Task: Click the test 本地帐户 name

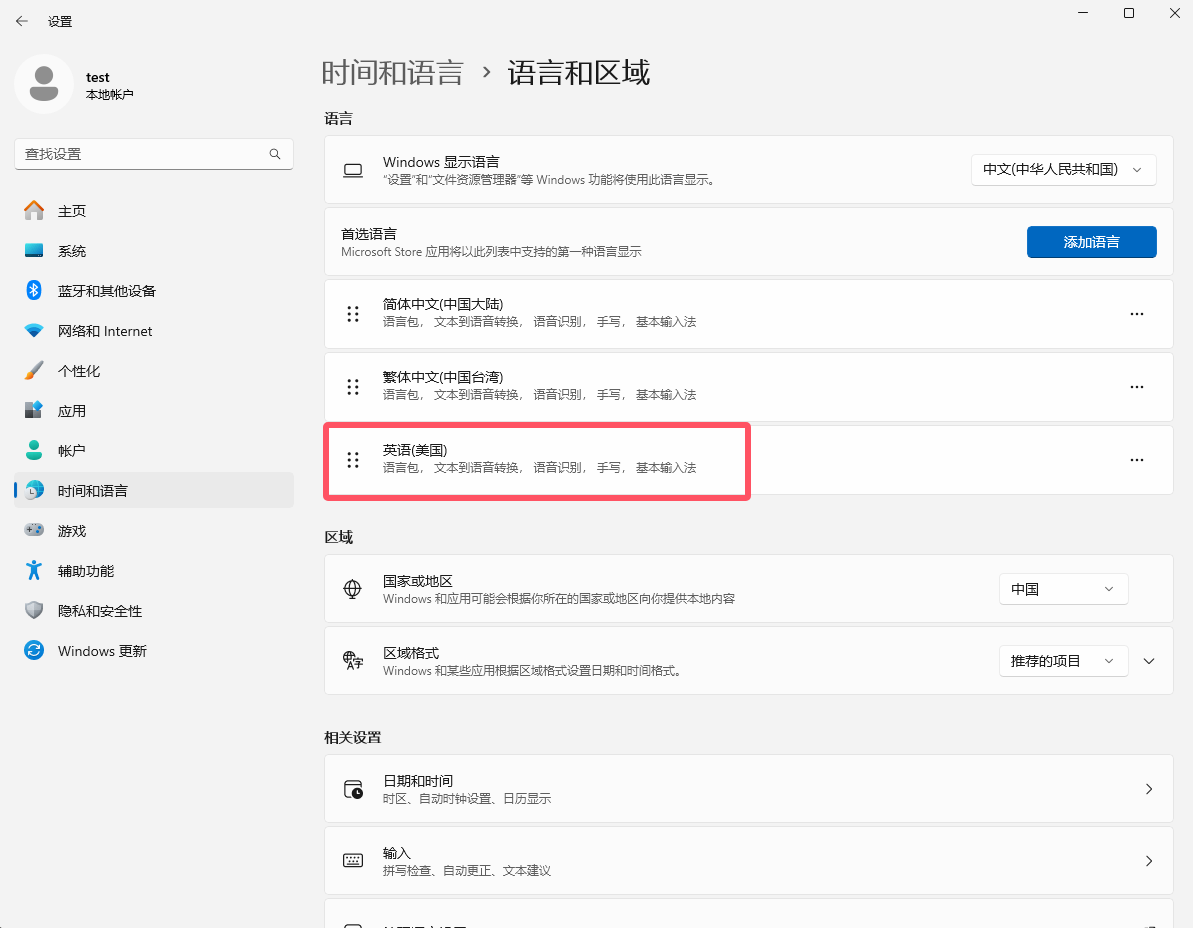Action: click(x=110, y=85)
